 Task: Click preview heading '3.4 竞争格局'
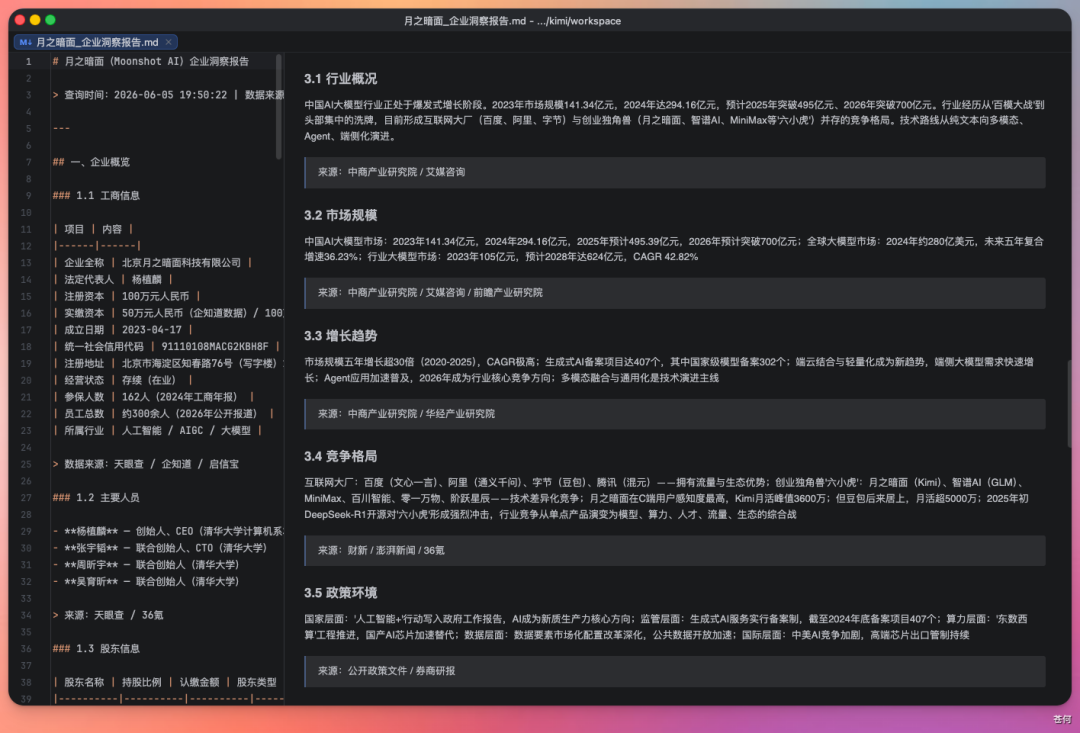point(340,456)
